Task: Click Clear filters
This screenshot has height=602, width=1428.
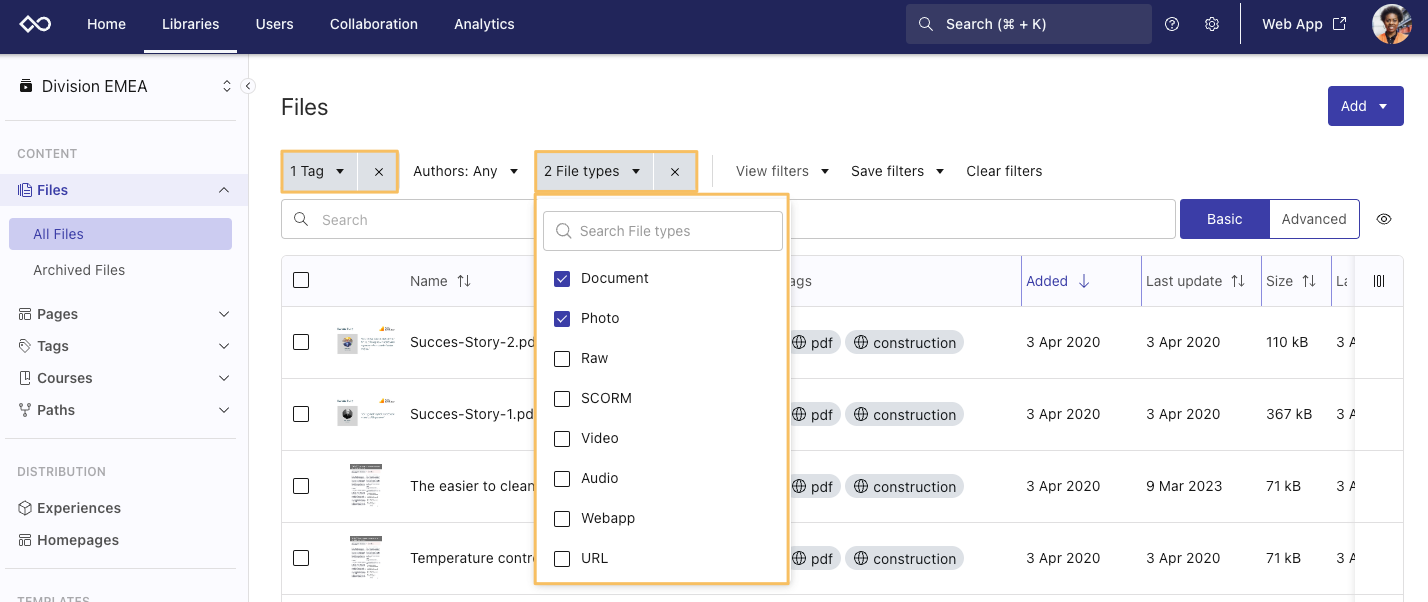Action: [x=1004, y=171]
